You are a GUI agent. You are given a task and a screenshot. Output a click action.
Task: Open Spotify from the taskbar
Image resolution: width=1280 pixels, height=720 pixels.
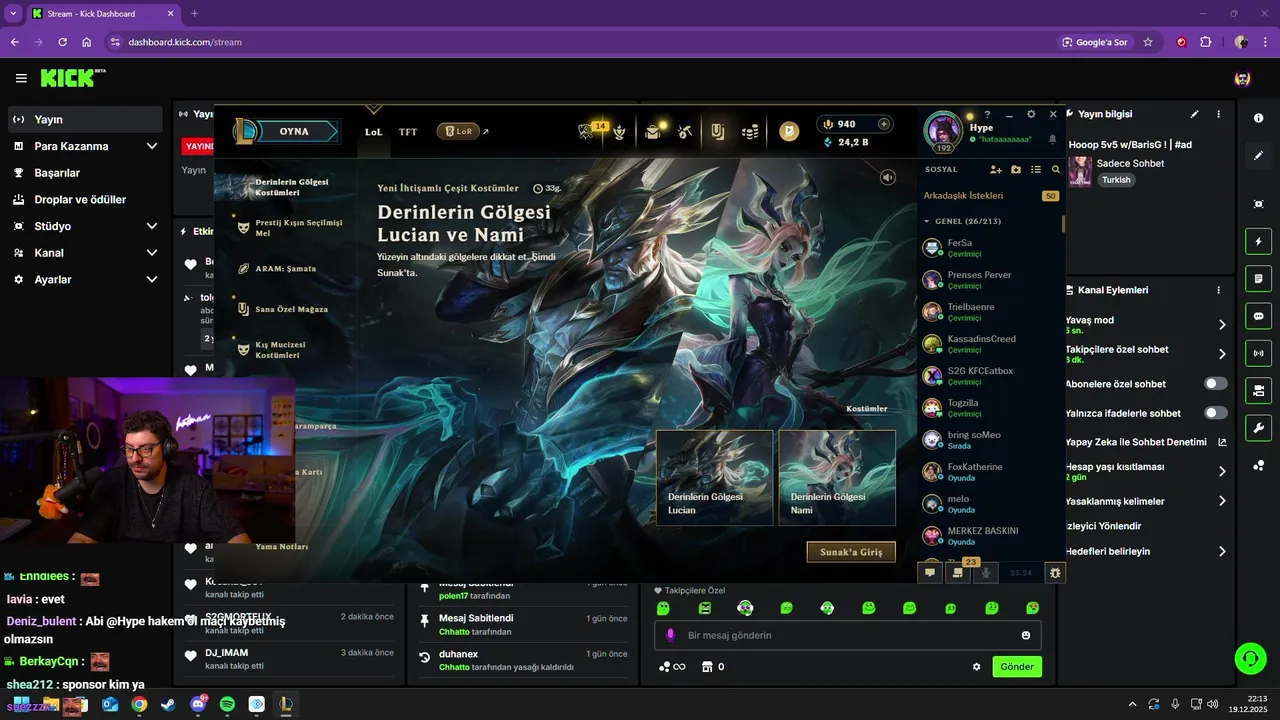coord(227,704)
